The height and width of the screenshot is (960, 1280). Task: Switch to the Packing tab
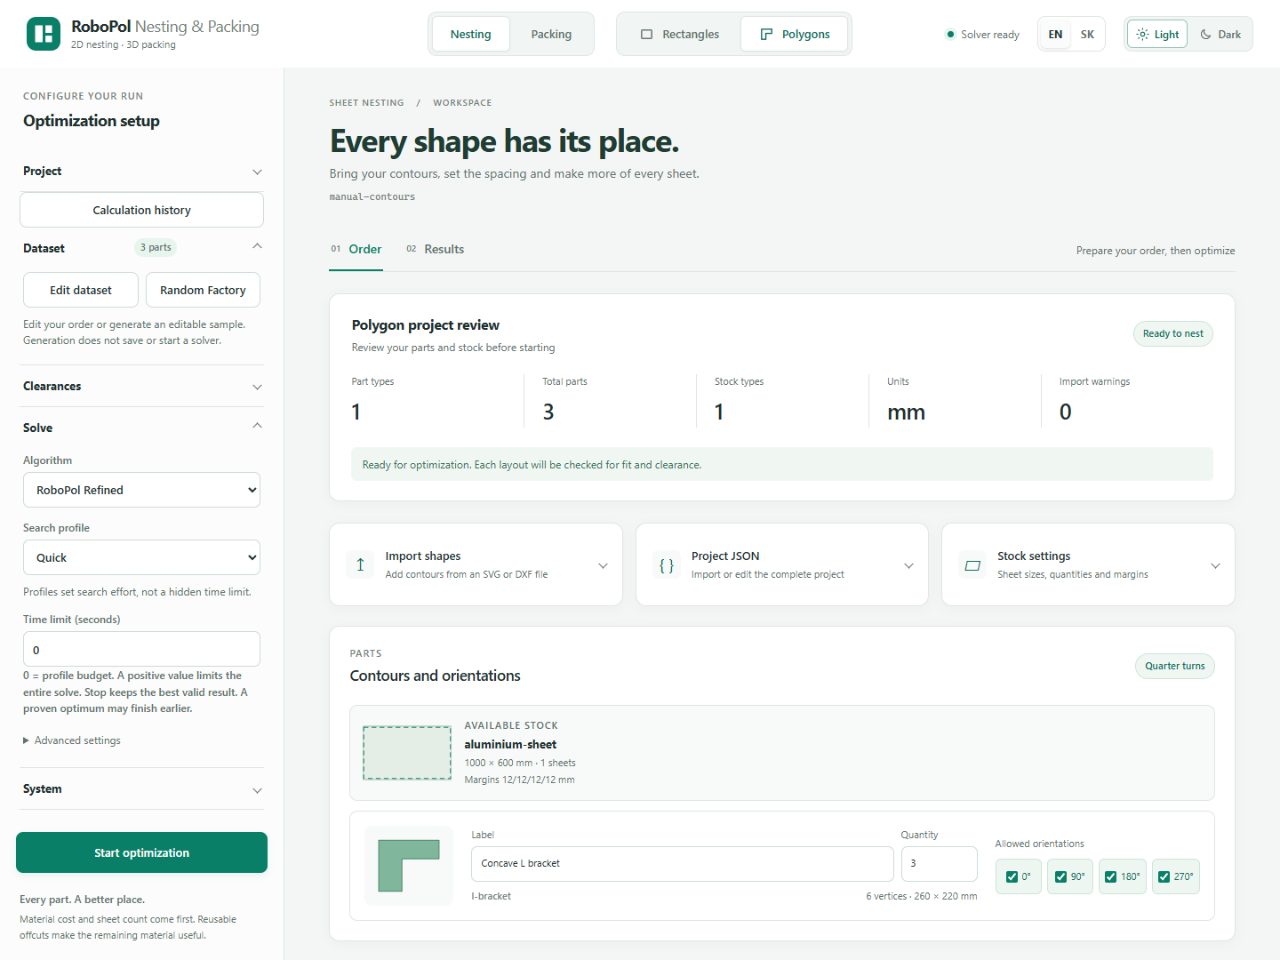tap(551, 34)
